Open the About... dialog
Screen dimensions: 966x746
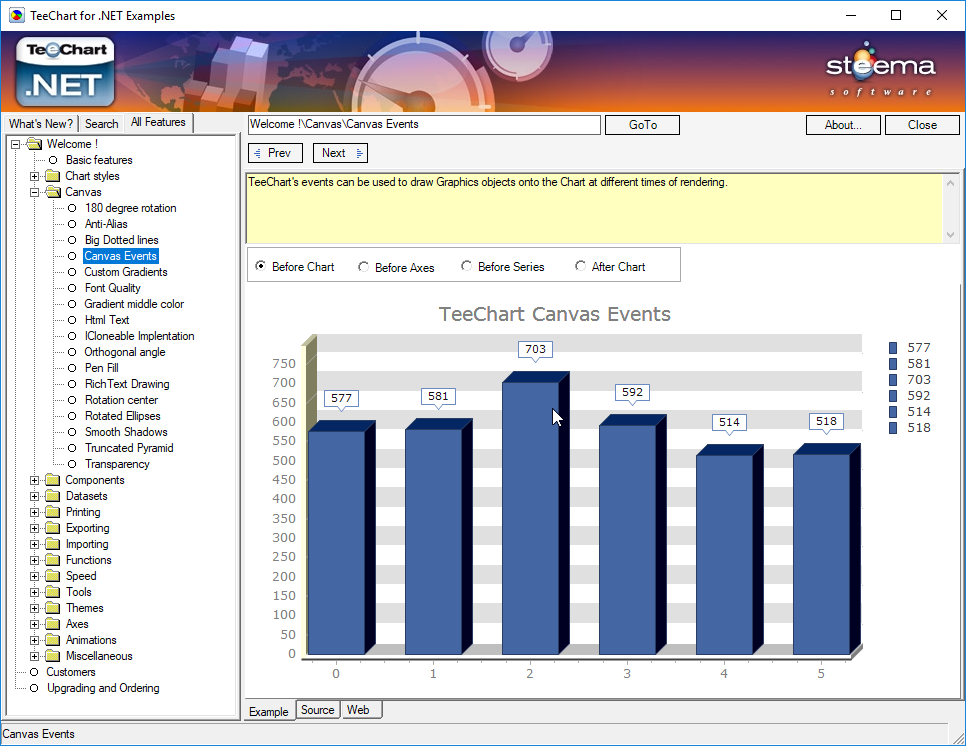(x=843, y=125)
